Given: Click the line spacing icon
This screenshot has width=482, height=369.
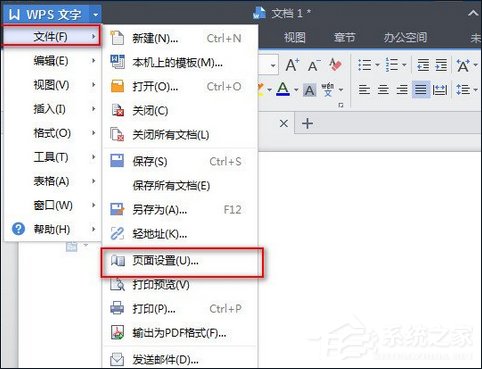Looking at the screenshot, I should coord(463,90).
